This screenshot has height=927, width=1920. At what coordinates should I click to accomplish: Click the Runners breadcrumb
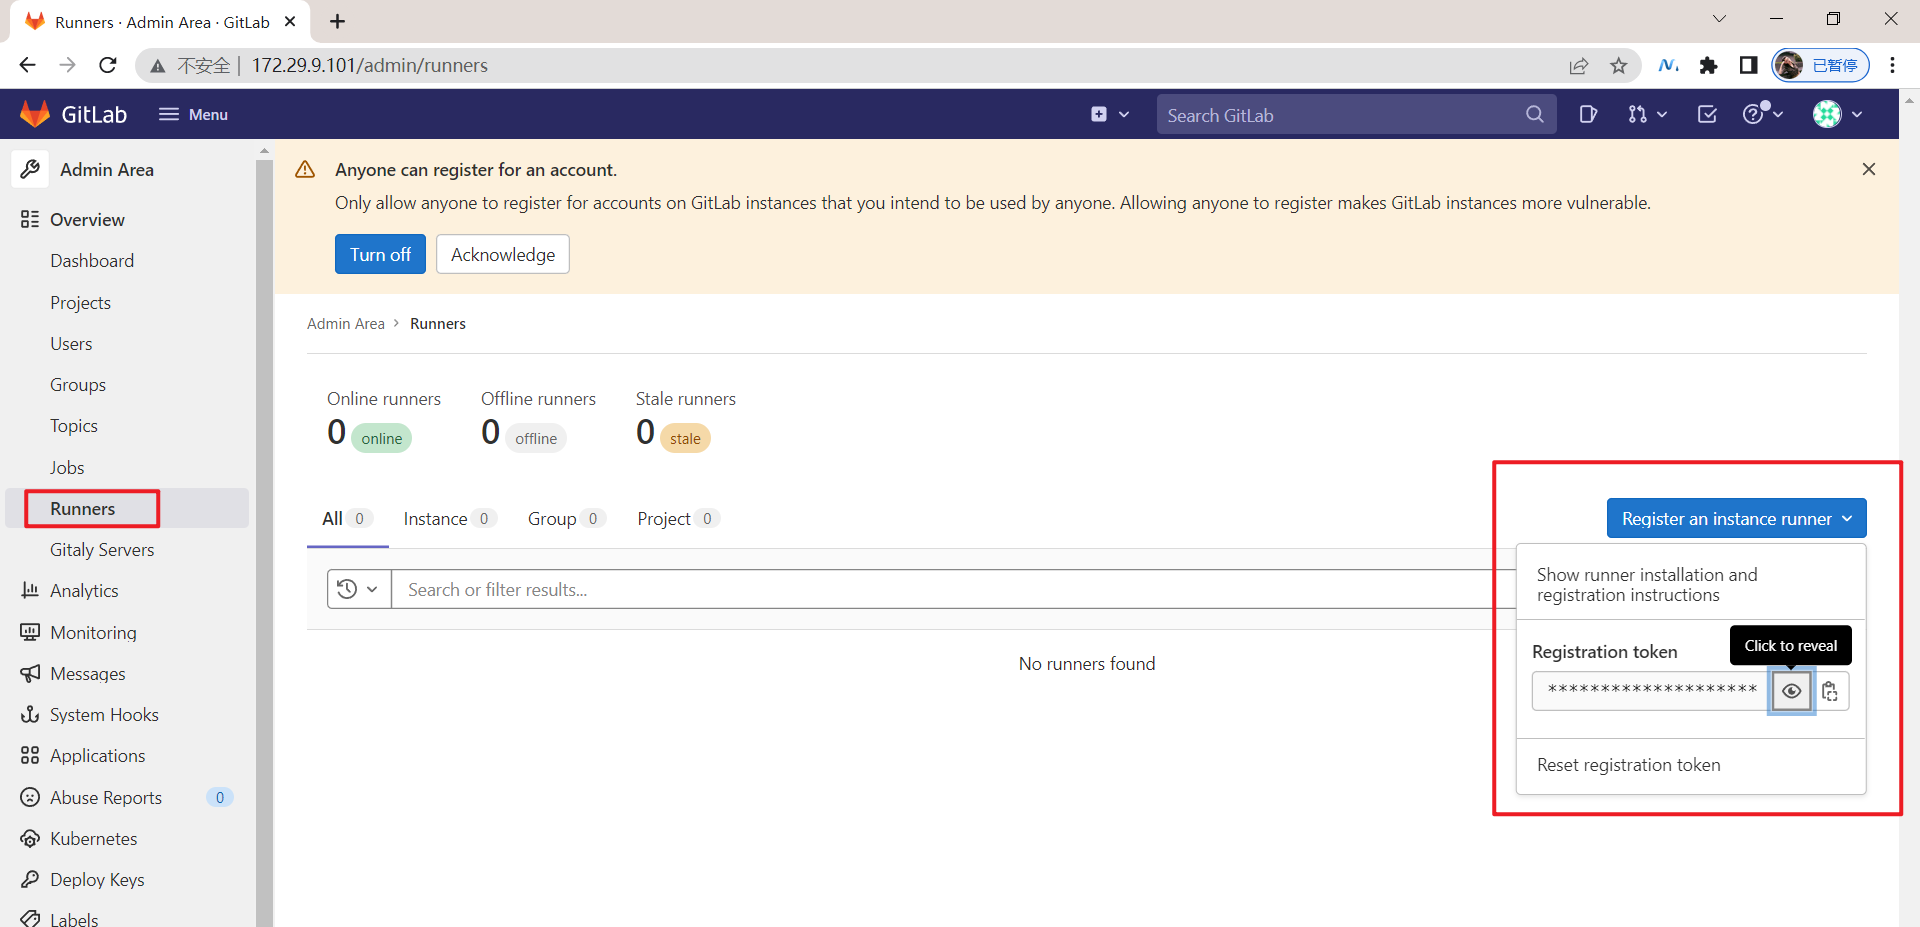(438, 323)
